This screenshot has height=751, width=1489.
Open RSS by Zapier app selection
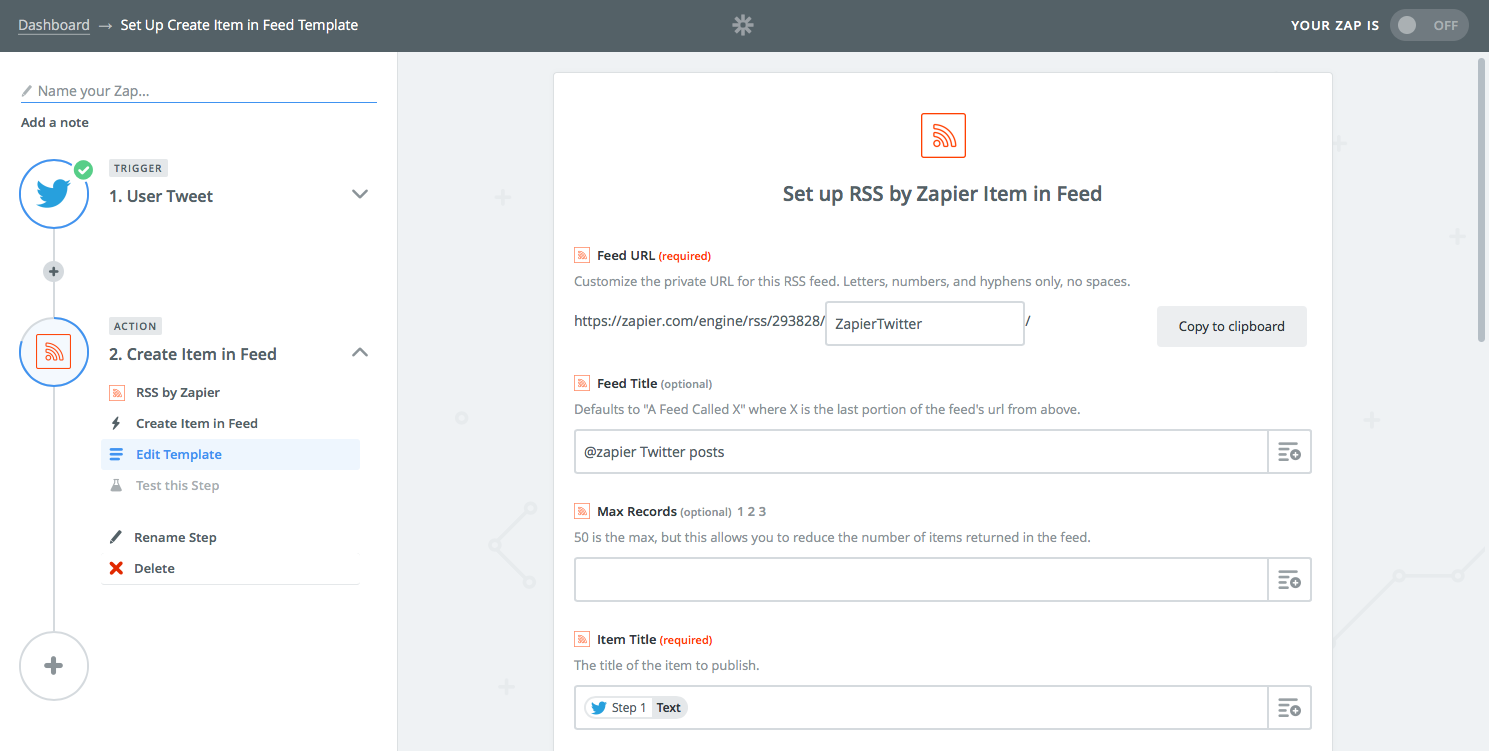tap(178, 393)
